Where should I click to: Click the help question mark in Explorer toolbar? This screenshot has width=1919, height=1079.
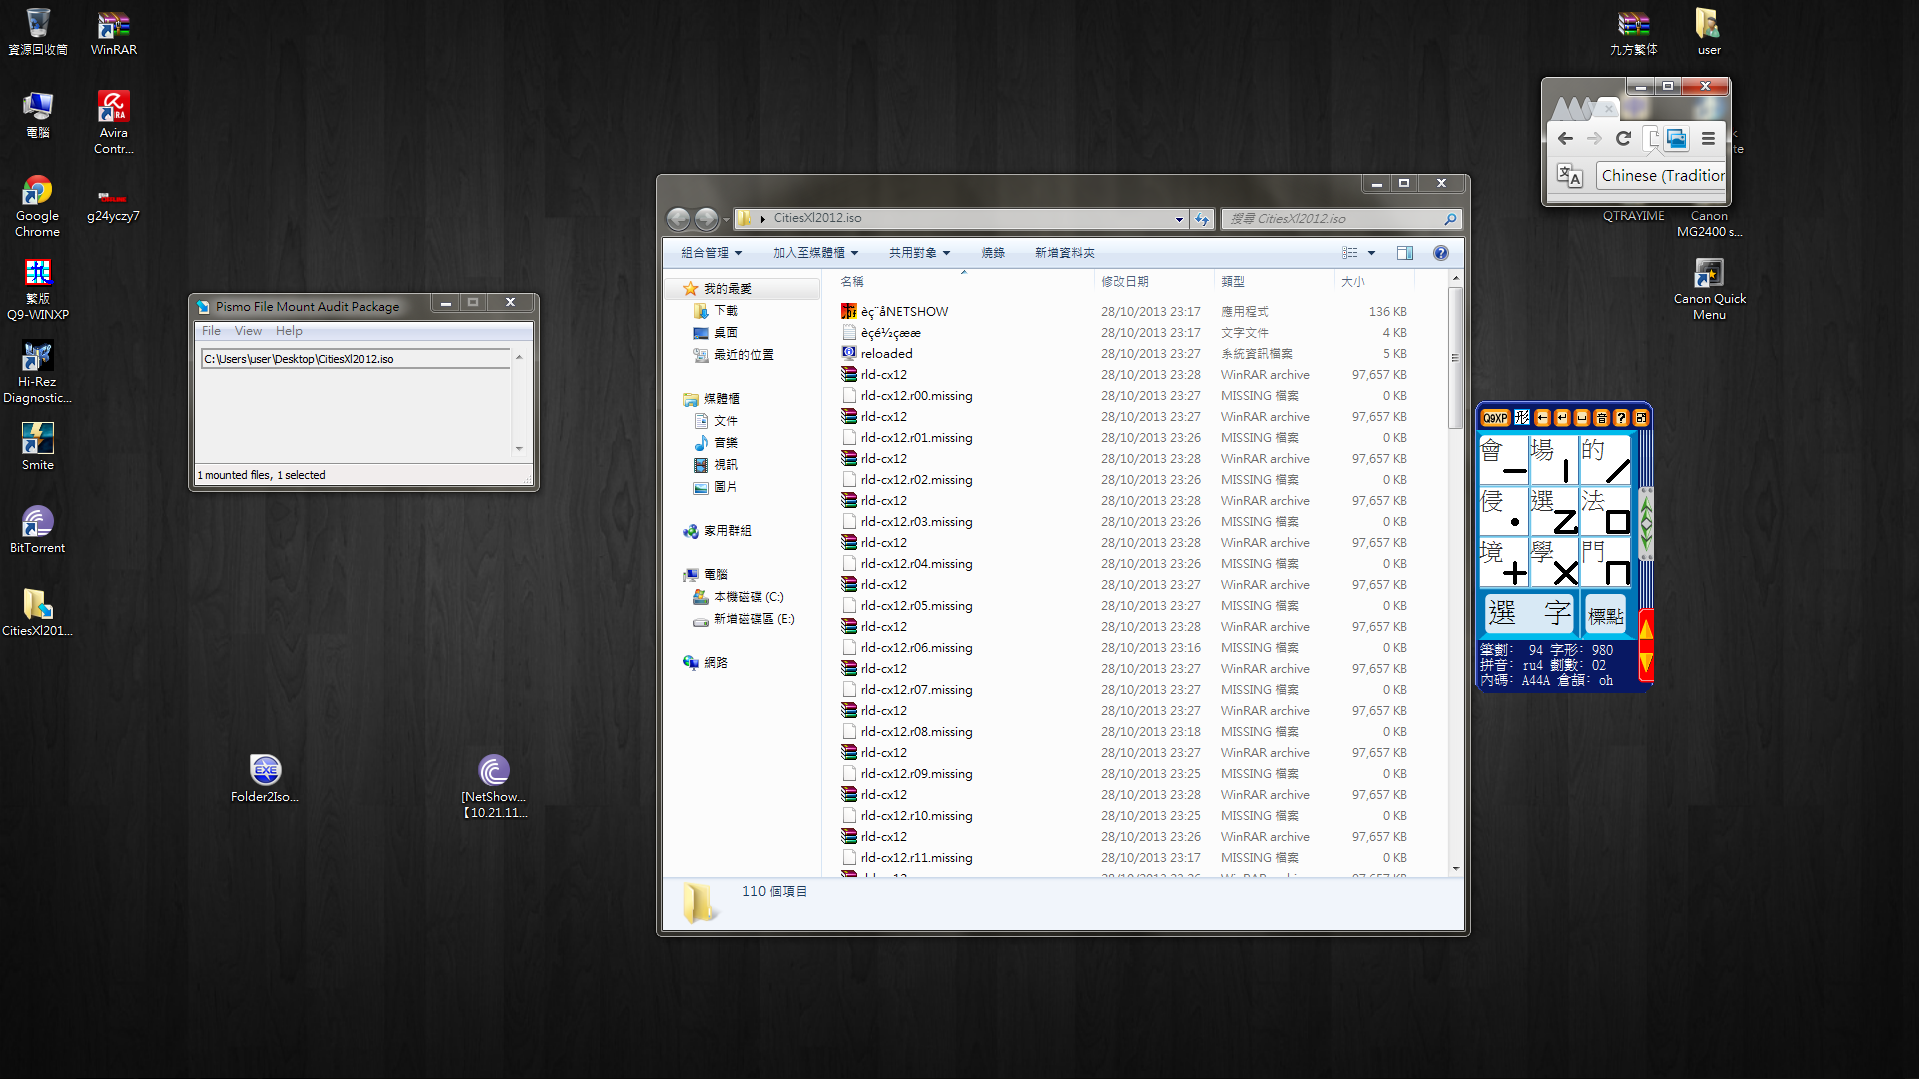coord(1441,253)
